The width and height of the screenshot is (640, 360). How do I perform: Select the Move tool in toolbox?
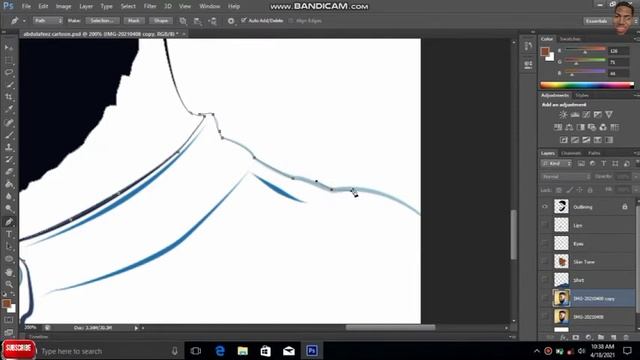coord(9,48)
